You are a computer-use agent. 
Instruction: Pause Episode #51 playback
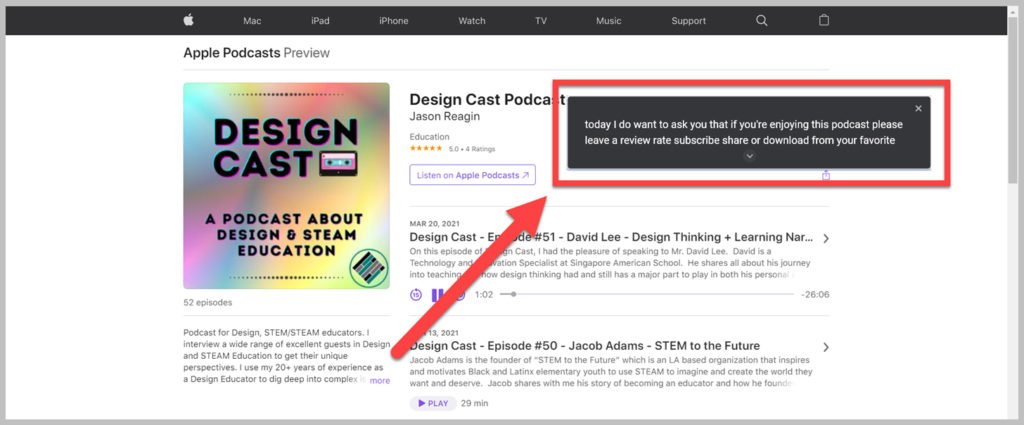point(438,294)
